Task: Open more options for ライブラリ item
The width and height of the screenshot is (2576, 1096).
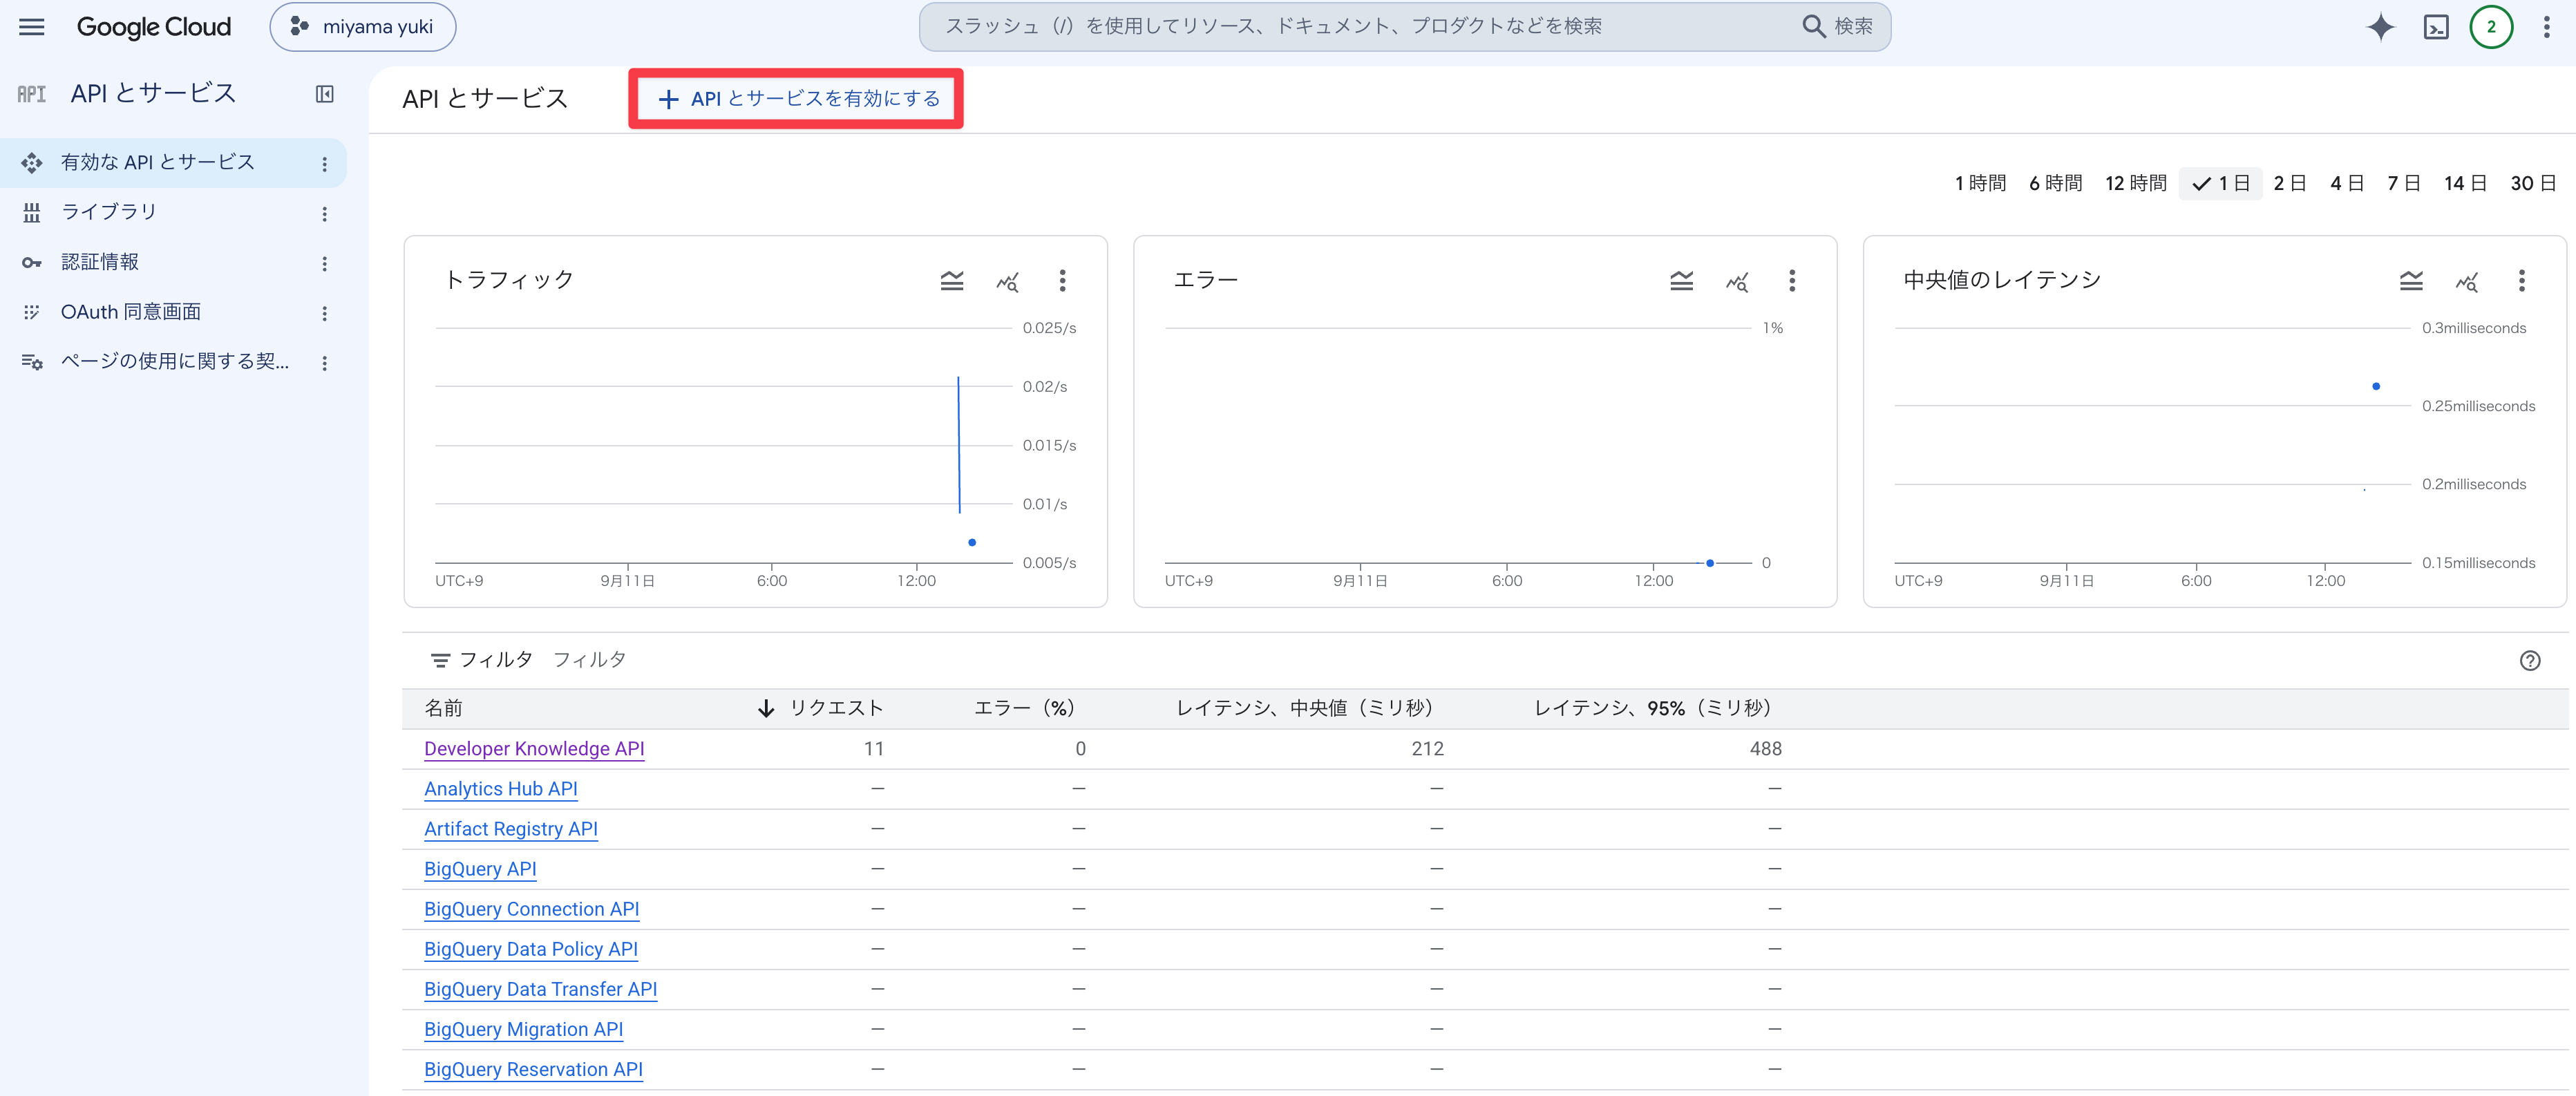Action: (x=324, y=214)
